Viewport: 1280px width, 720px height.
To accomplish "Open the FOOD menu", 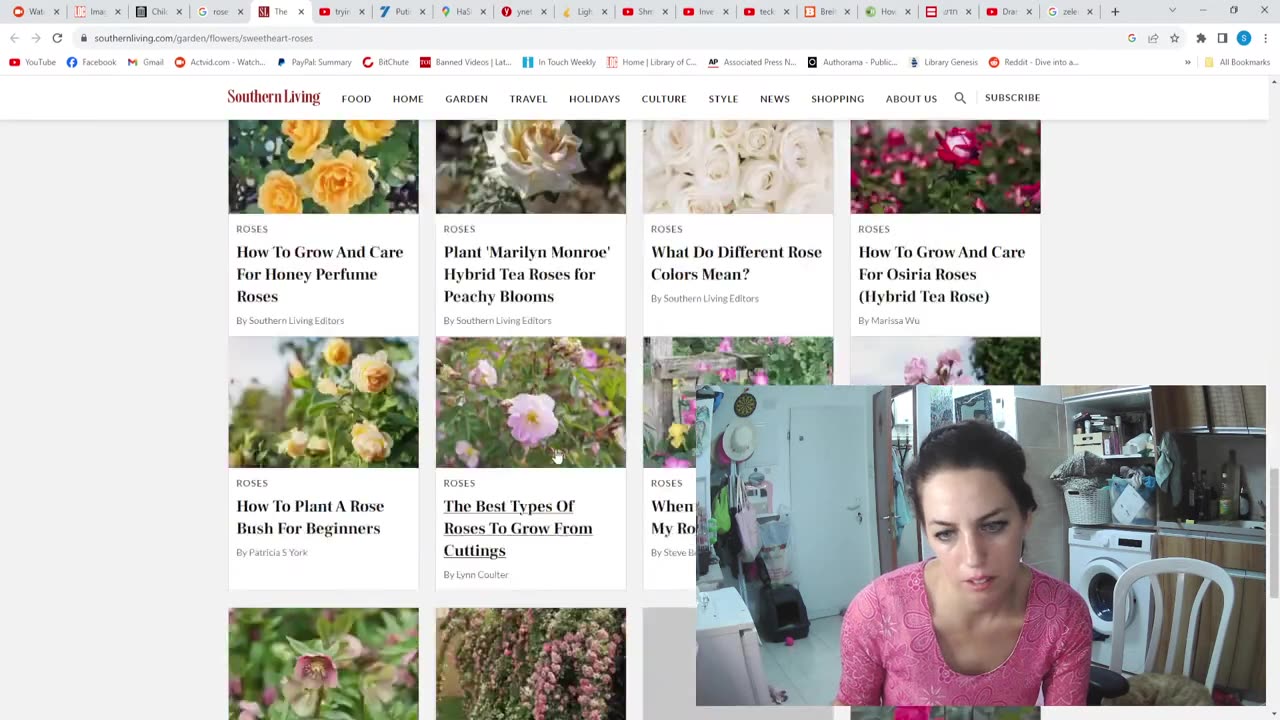I will click(x=356, y=99).
